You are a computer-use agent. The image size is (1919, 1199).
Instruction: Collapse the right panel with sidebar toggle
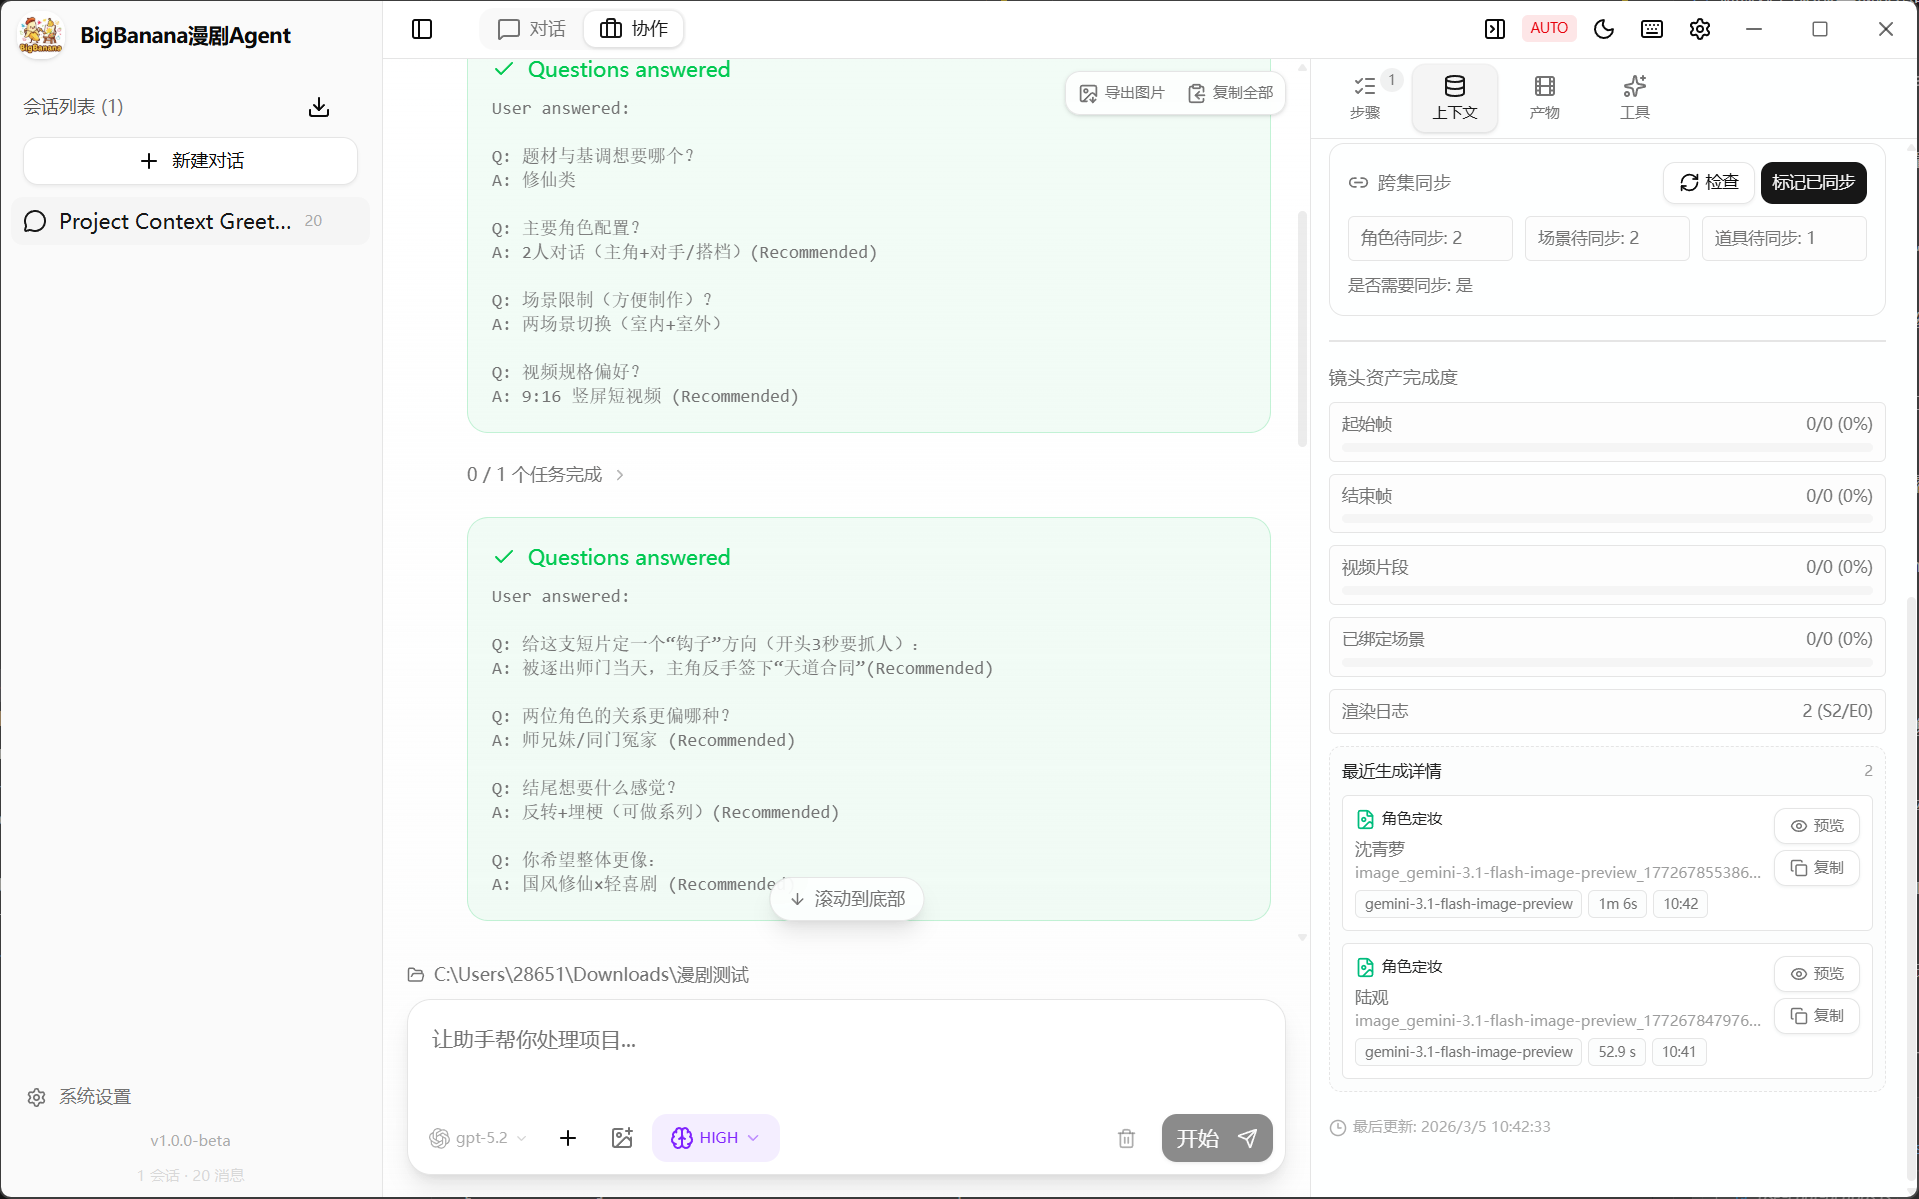tap(1494, 29)
